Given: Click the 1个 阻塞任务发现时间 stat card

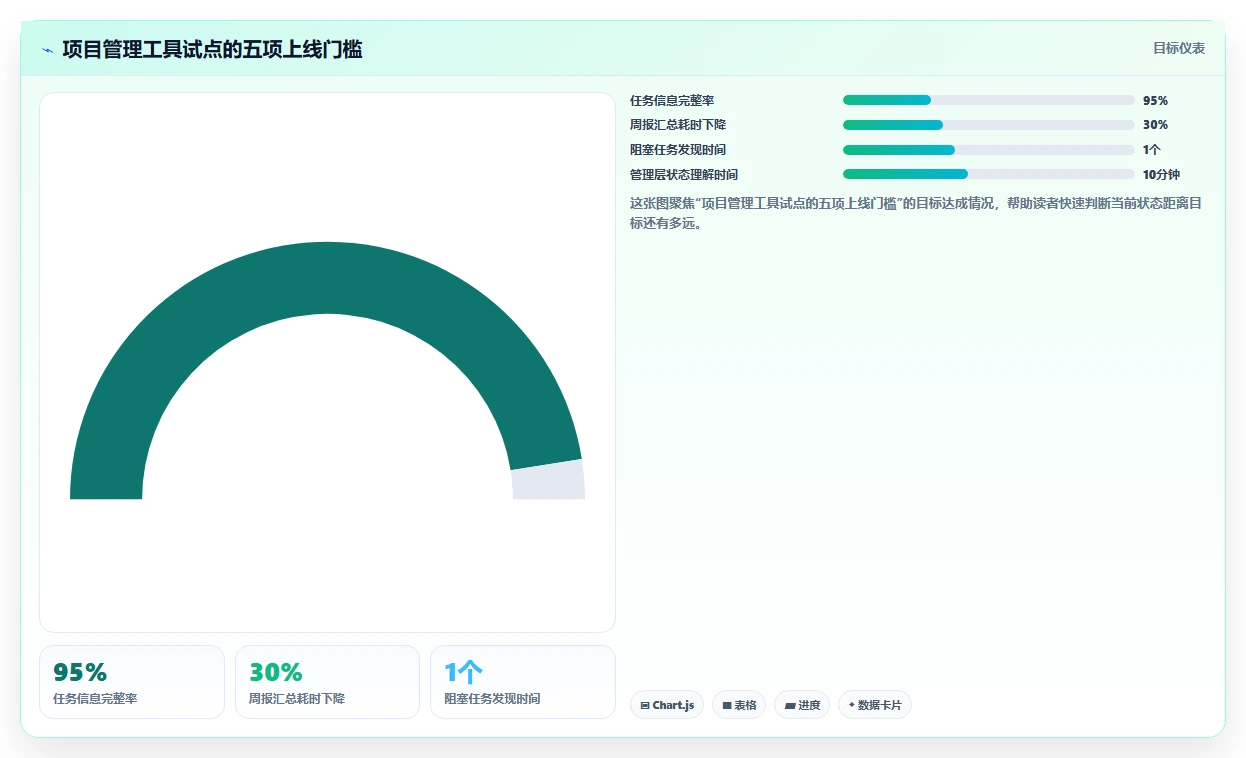Looking at the screenshot, I should pyautogui.click(x=523, y=682).
